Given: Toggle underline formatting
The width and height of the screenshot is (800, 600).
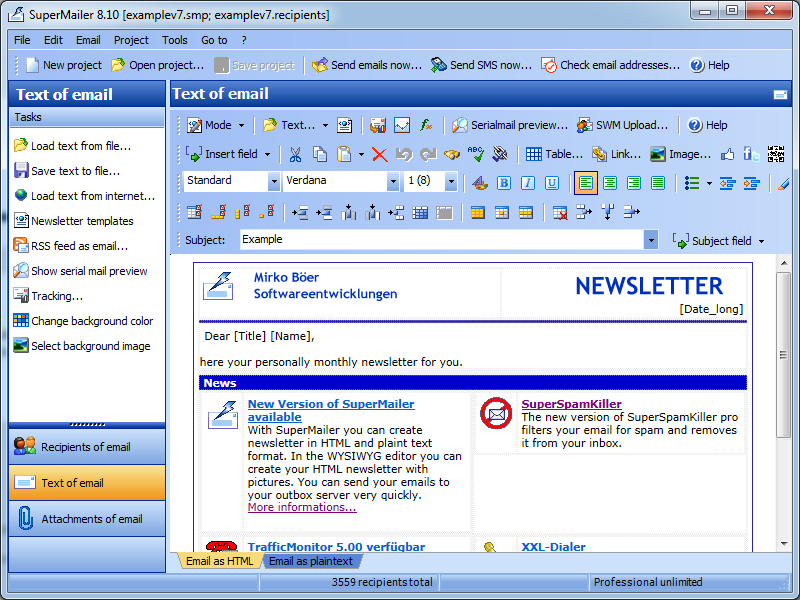Looking at the screenshot, I should [552, 183].
